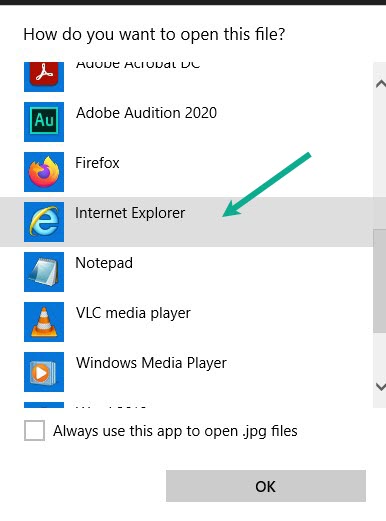386x521 pixels.
Task: Click the Internet Explorer e icon
Action: [44, 222]
